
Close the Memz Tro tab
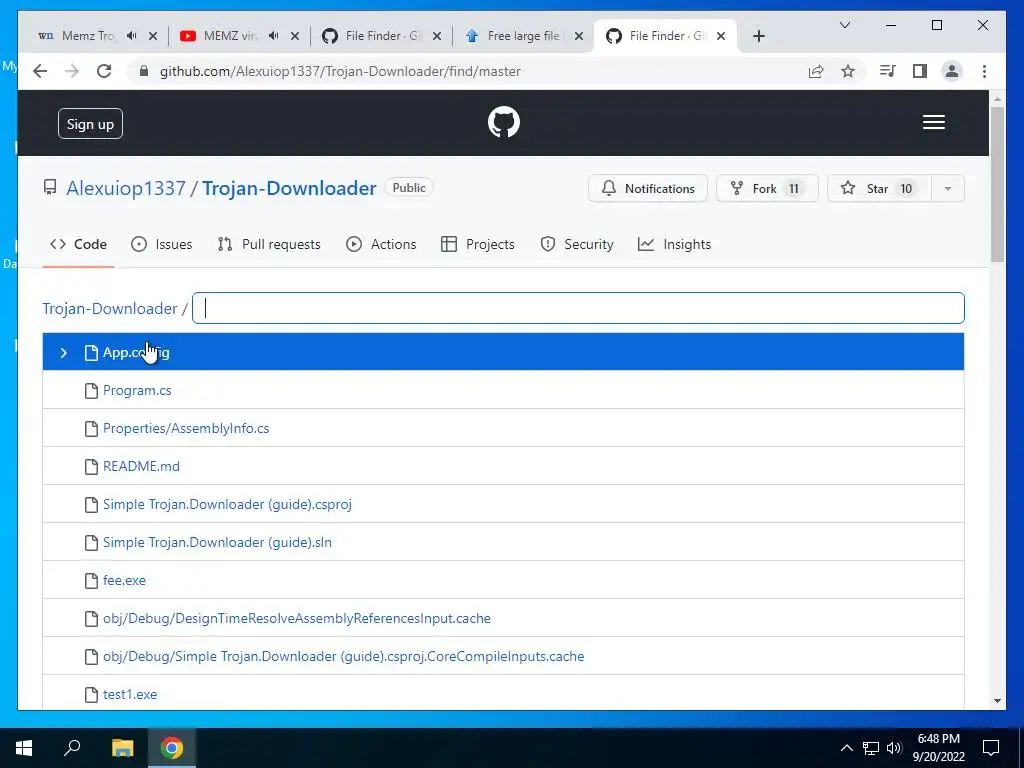click(x=153, y=36)
